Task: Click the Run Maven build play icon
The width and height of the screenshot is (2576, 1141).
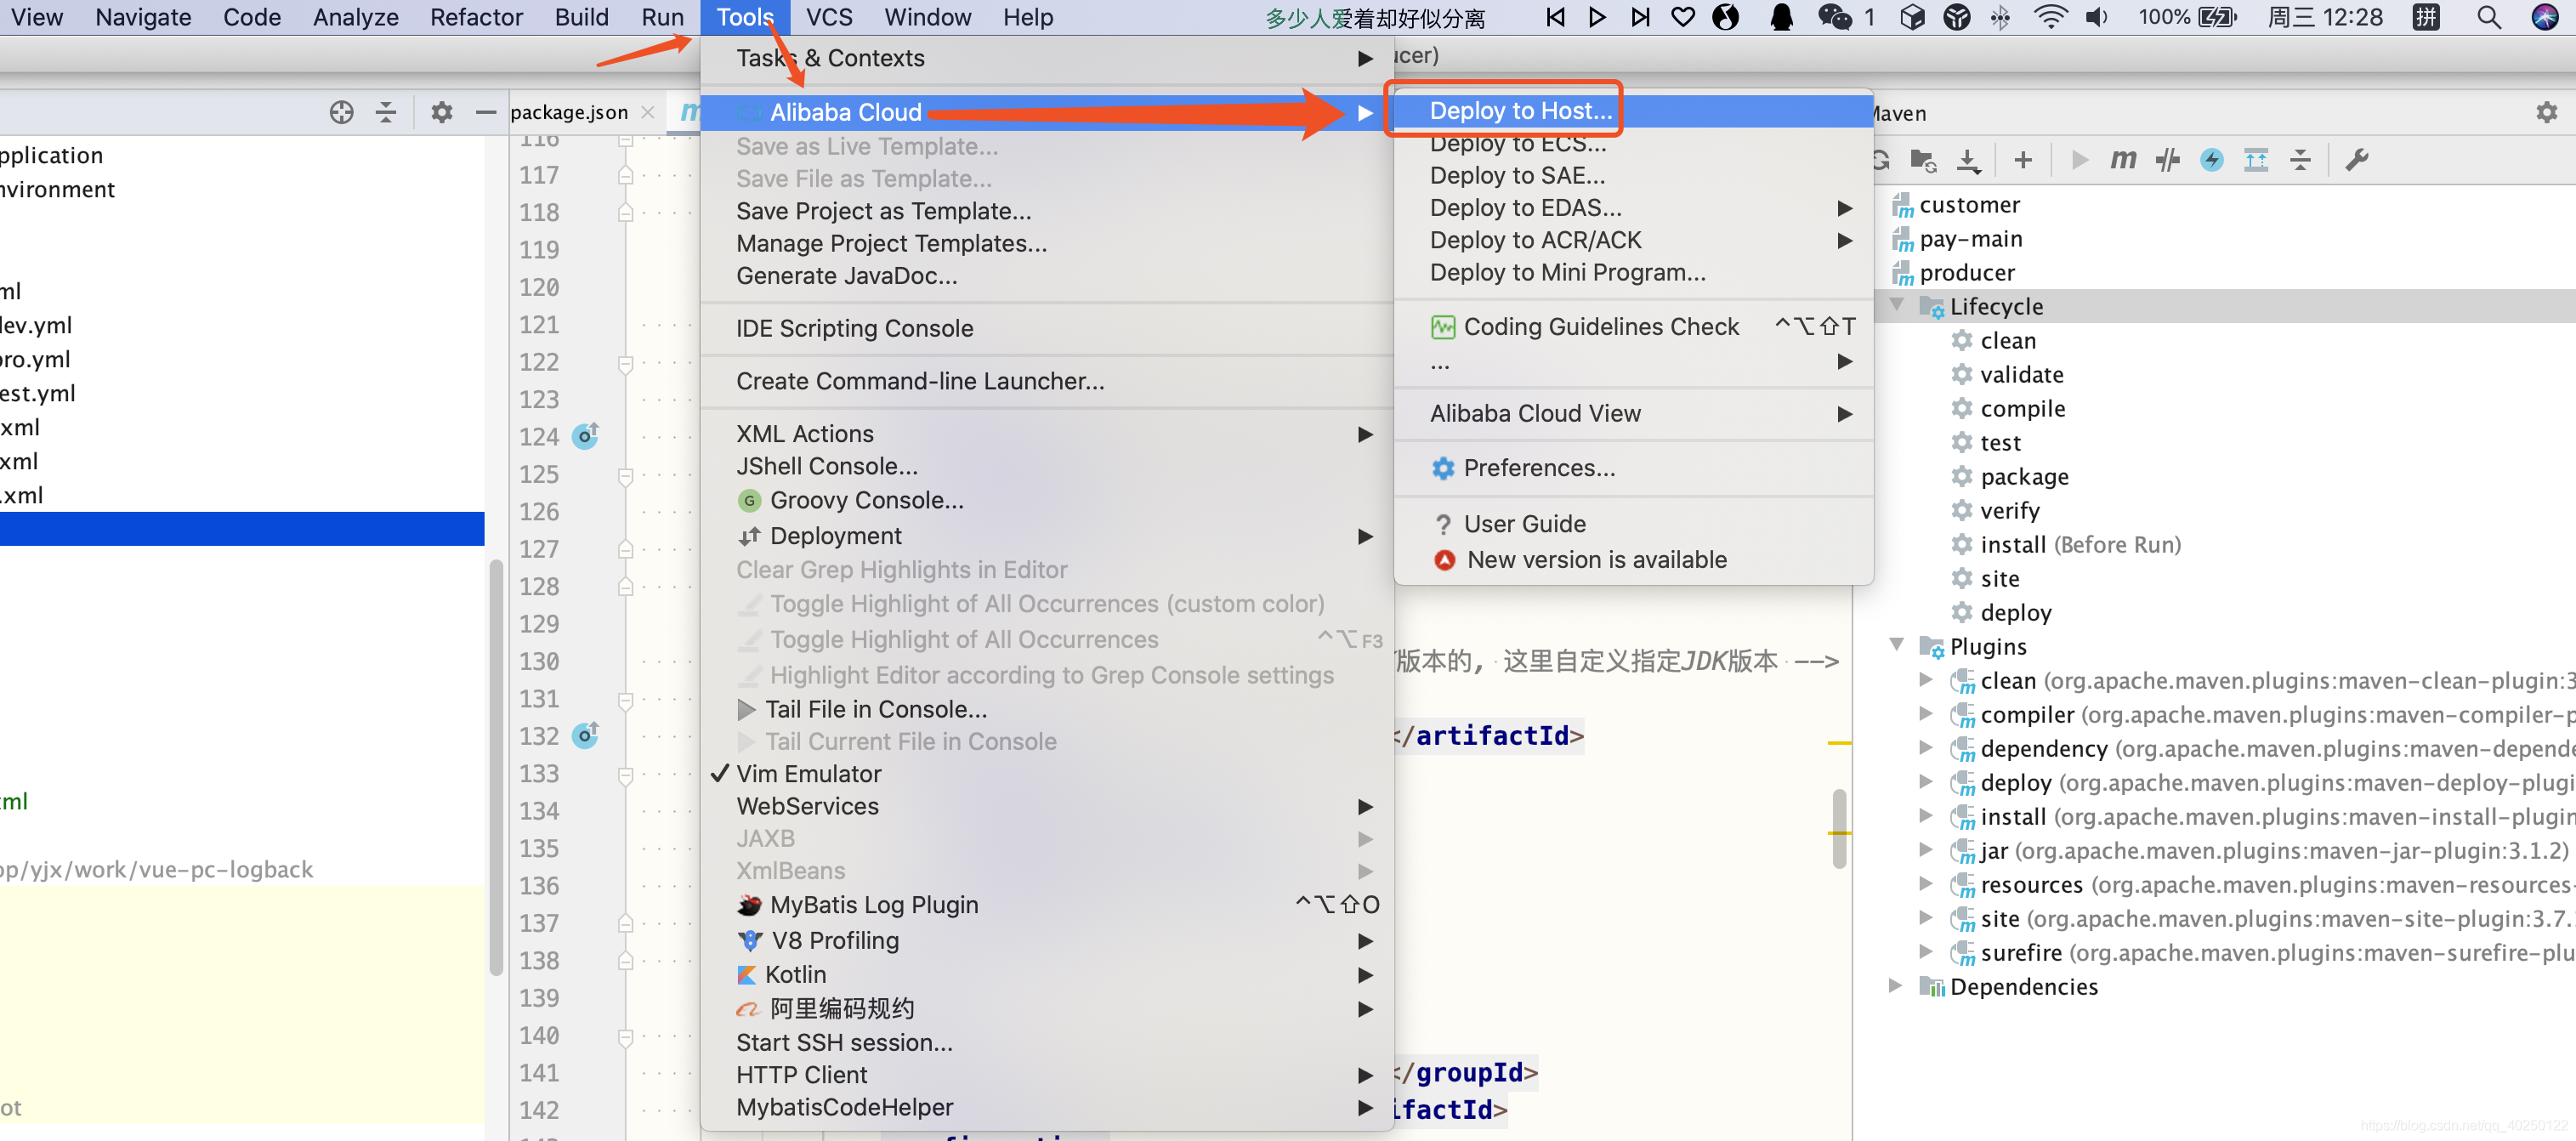Action: point(2079,160)
